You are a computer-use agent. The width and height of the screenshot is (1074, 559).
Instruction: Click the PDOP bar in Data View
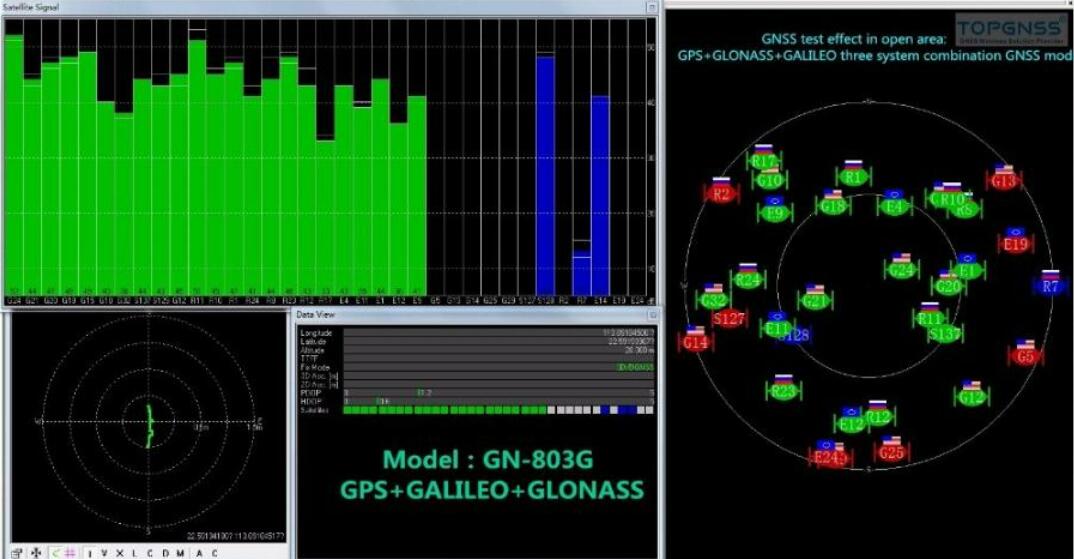499,393
